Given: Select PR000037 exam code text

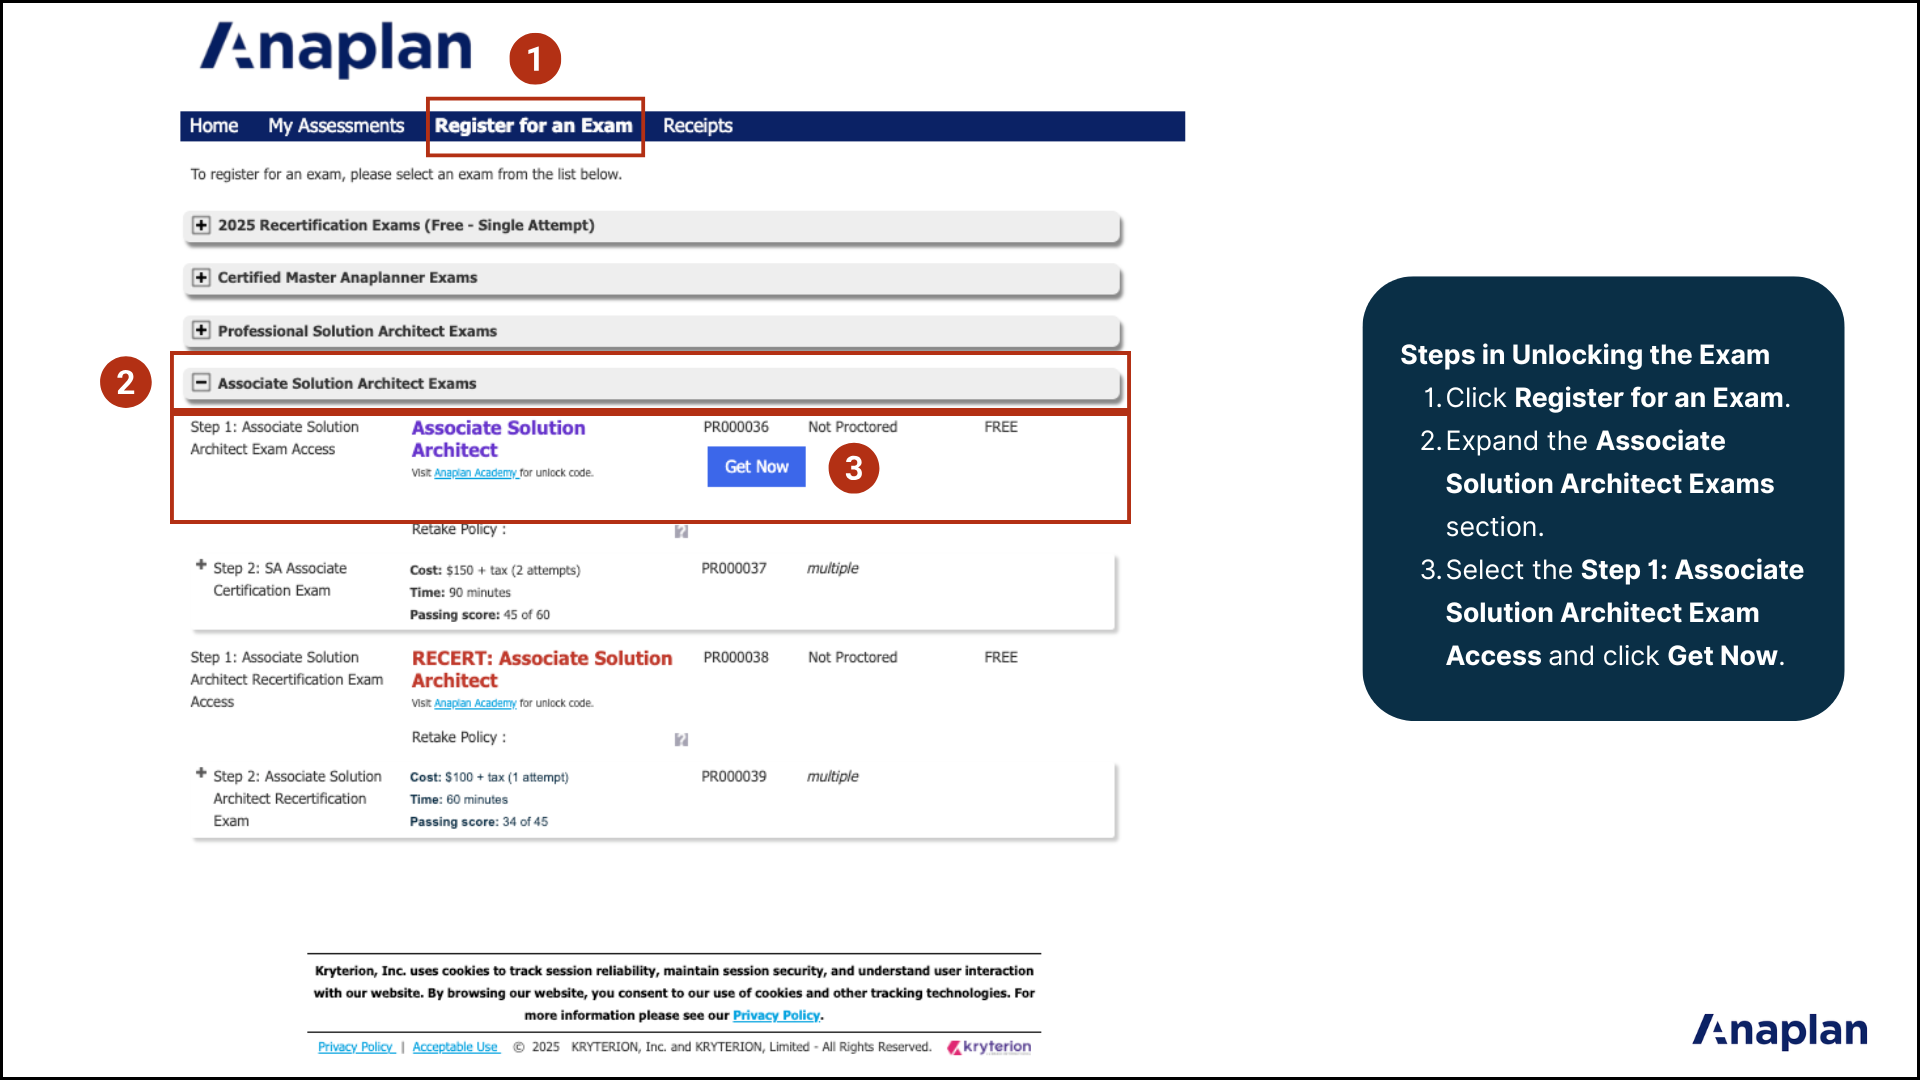Looking at the screenshot, I should tap(734, 568).
